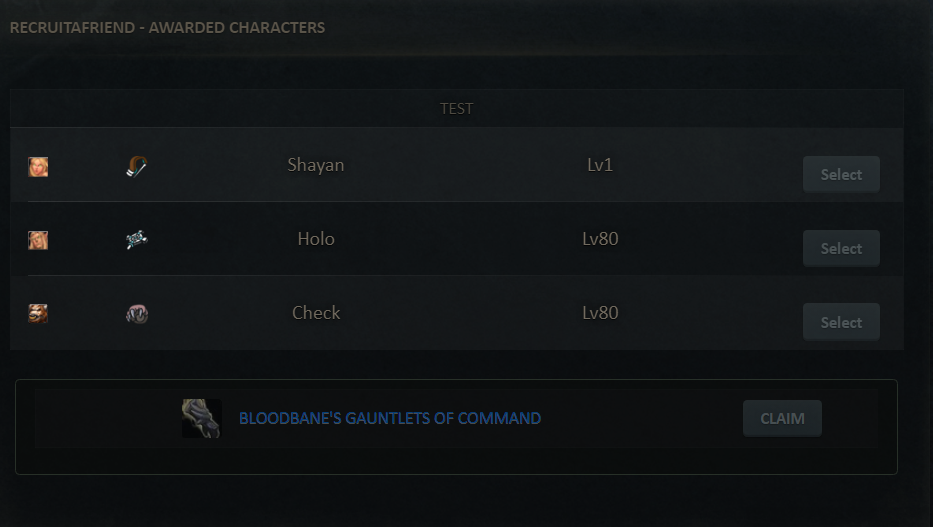Image resolution: width=933 pixels, height=527 pixels.
Task: Select the Shayan character
Action: point(841,174)
